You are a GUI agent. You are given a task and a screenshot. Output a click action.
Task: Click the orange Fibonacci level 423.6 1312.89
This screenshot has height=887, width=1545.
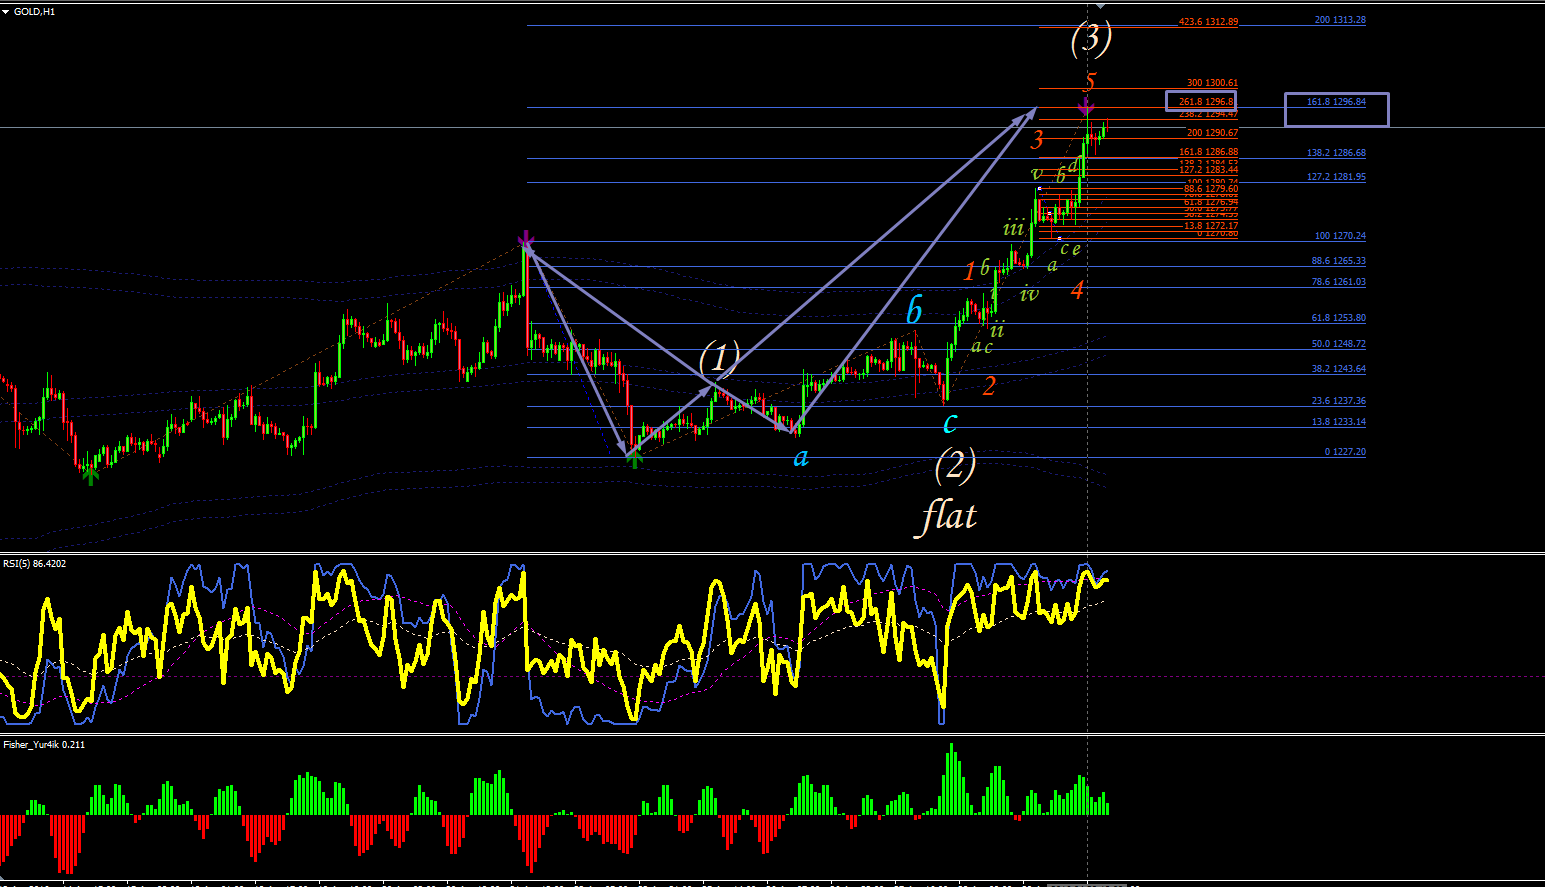pos(1208,22)
